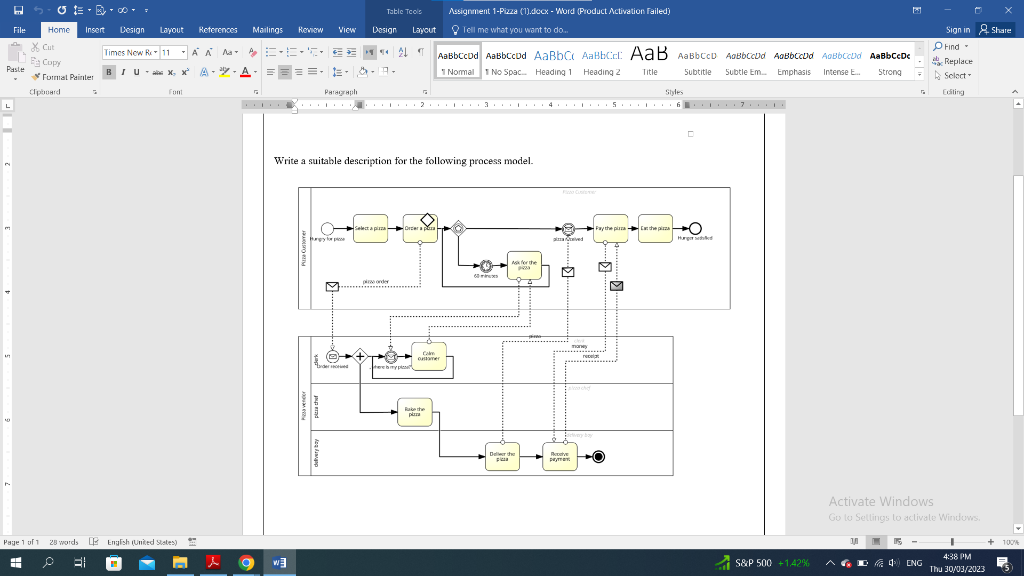Image resolution: width=1024 pixels, height=576 pixels.
Task: Toggle Bold formatting
Action: point(109,72)
